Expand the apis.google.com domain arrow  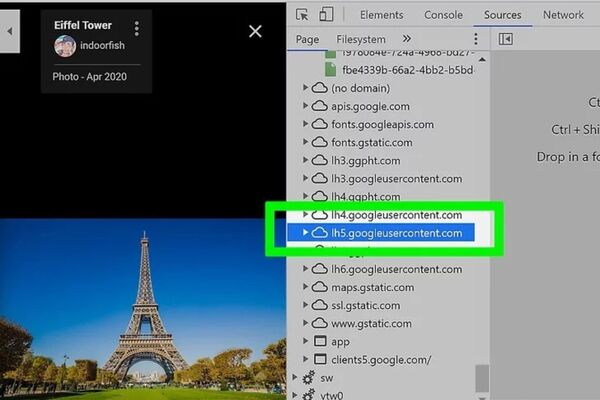coord(306,106)
